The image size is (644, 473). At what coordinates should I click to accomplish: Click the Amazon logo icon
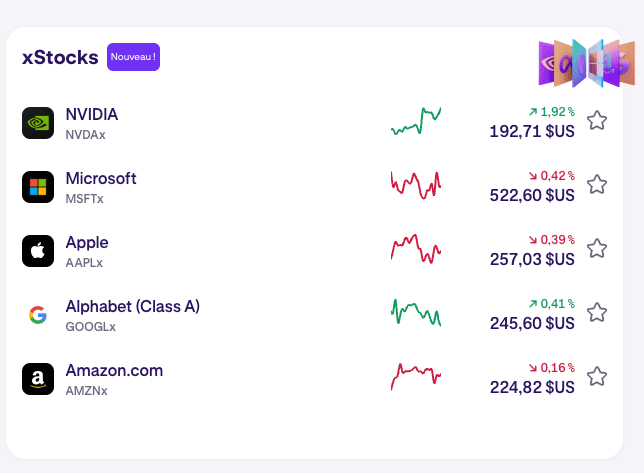38,379
